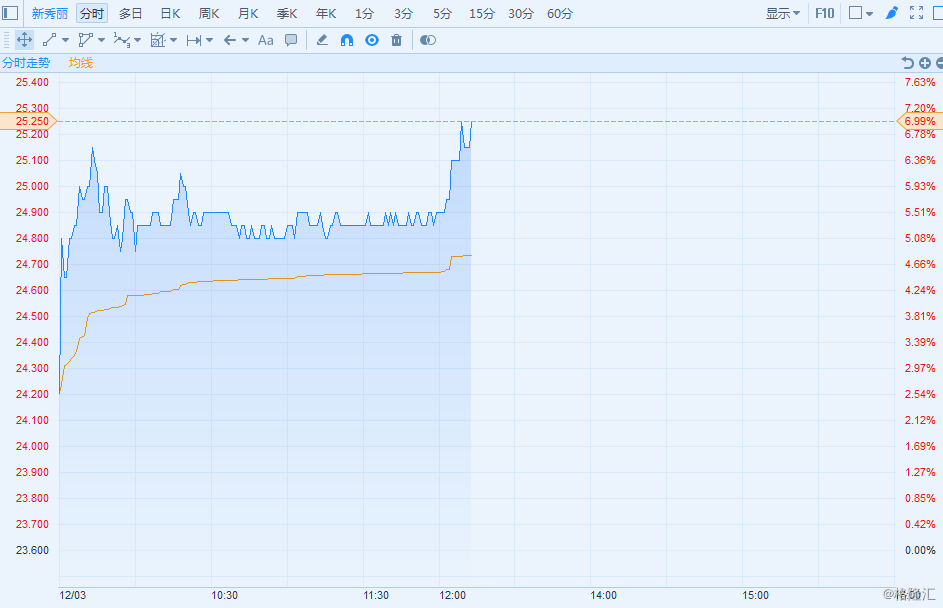The width and height of the screenshot is (943, 608).
Task: Click the 23.600 price axis label
Action: [32, 550]
